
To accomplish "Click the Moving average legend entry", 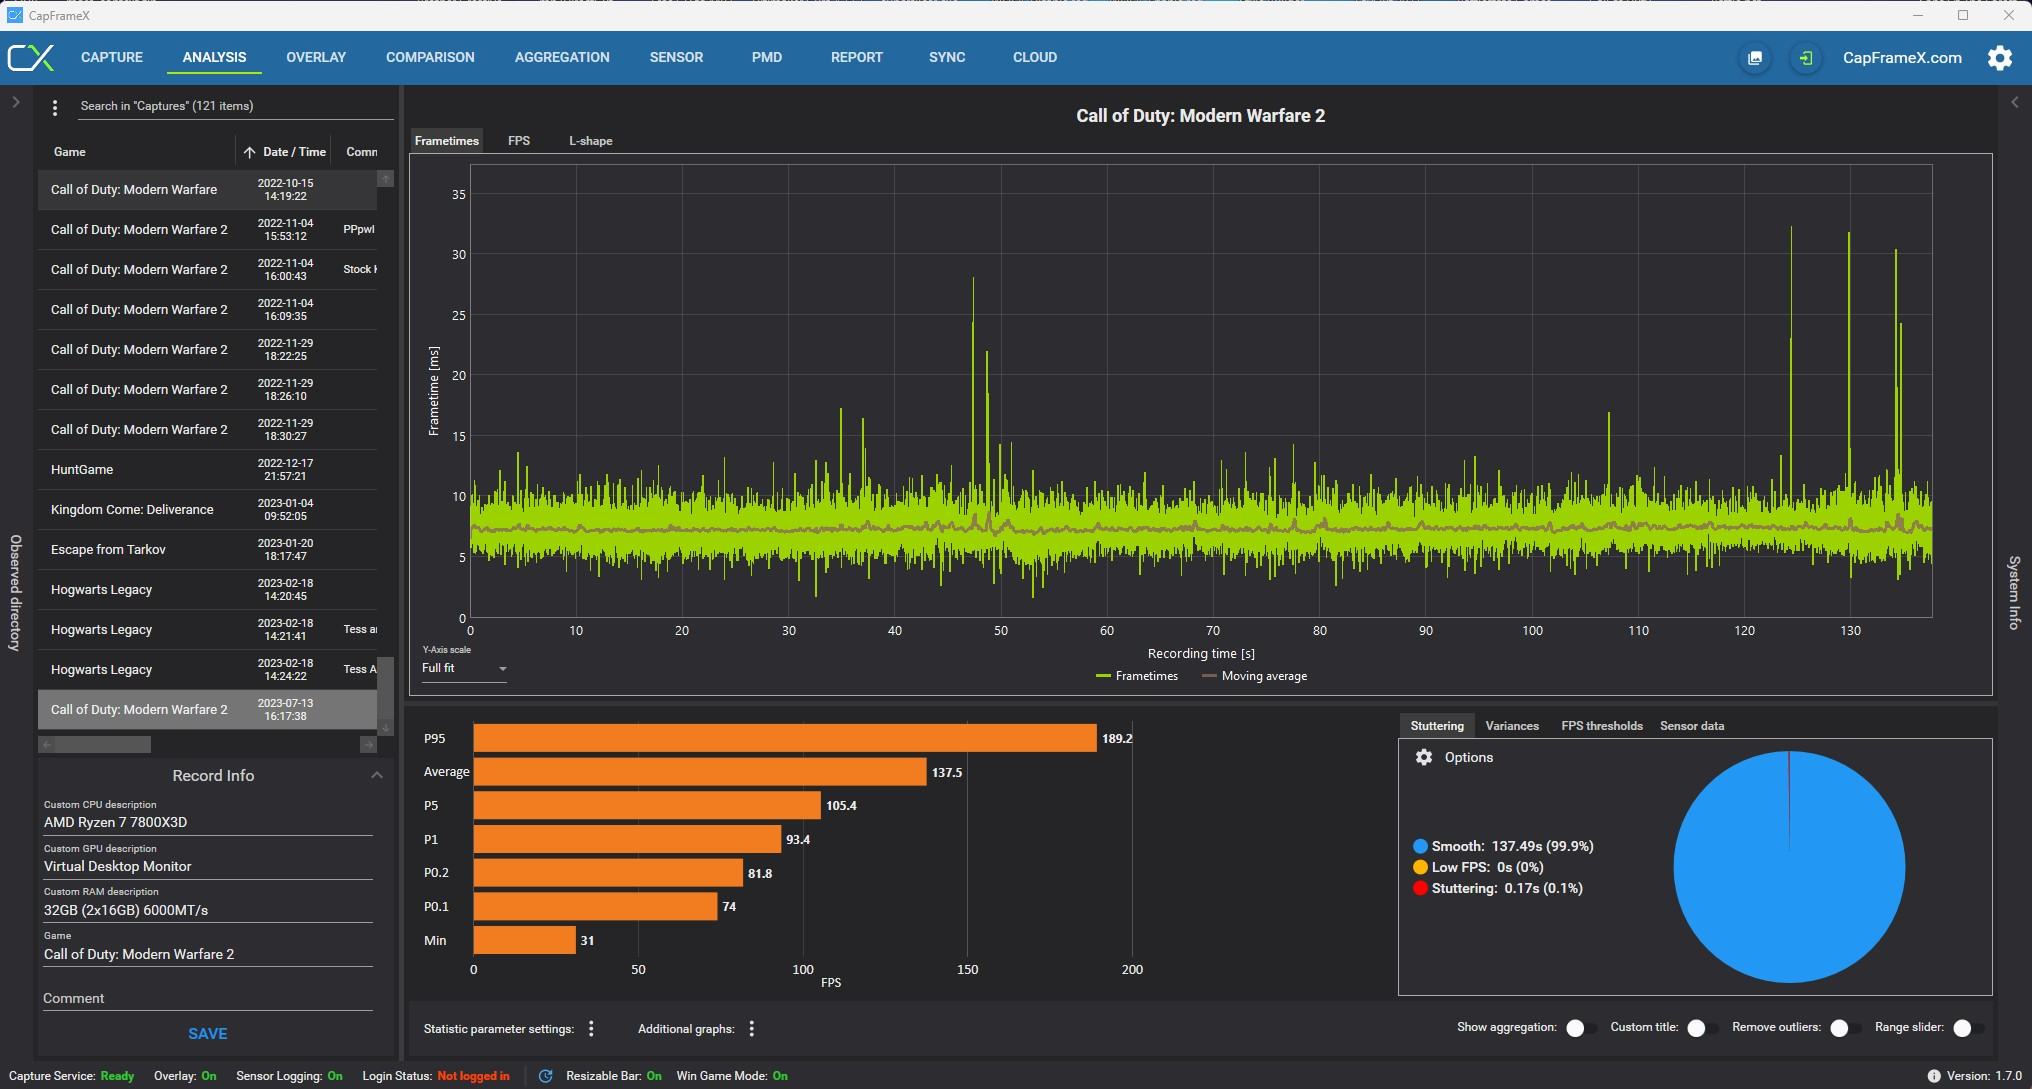I will 1255,677.
